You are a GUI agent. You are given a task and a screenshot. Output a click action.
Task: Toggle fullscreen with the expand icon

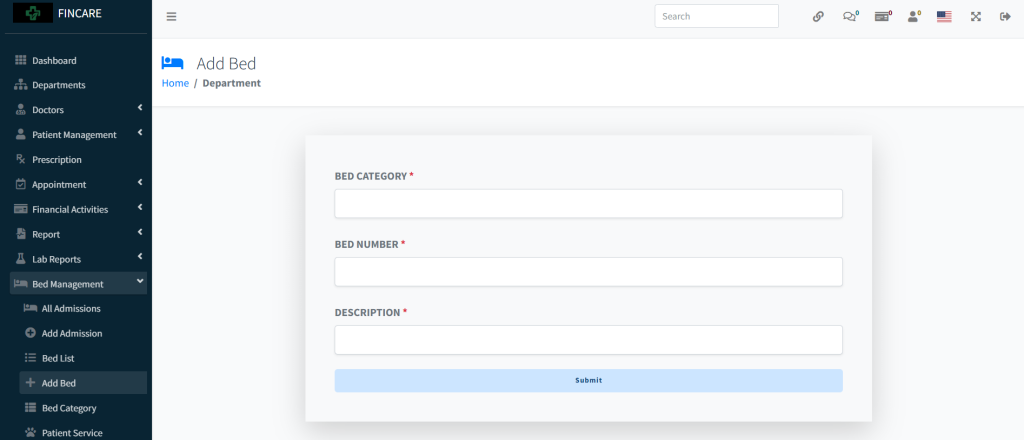pos(975,17)
